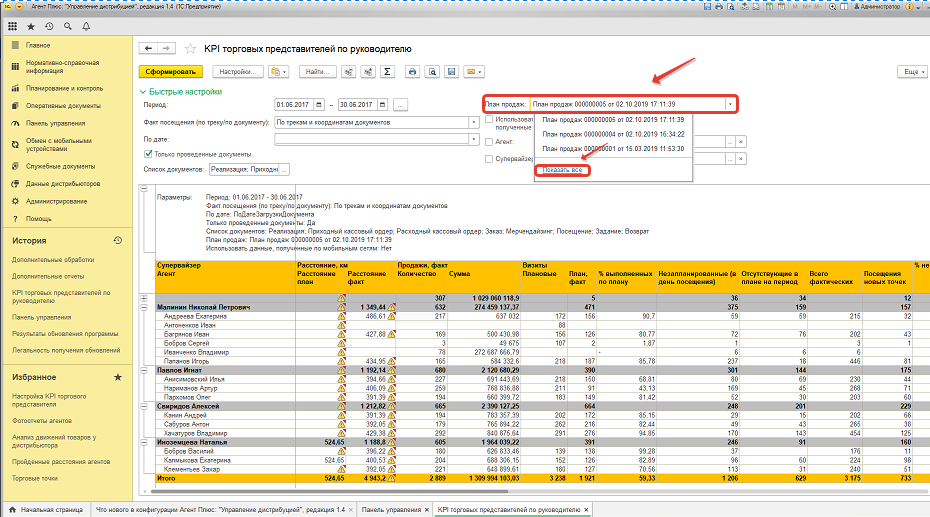Click the horizontal scrollbar of the report
The height and width of the screenshot is (517, 930).
[329, 492]
